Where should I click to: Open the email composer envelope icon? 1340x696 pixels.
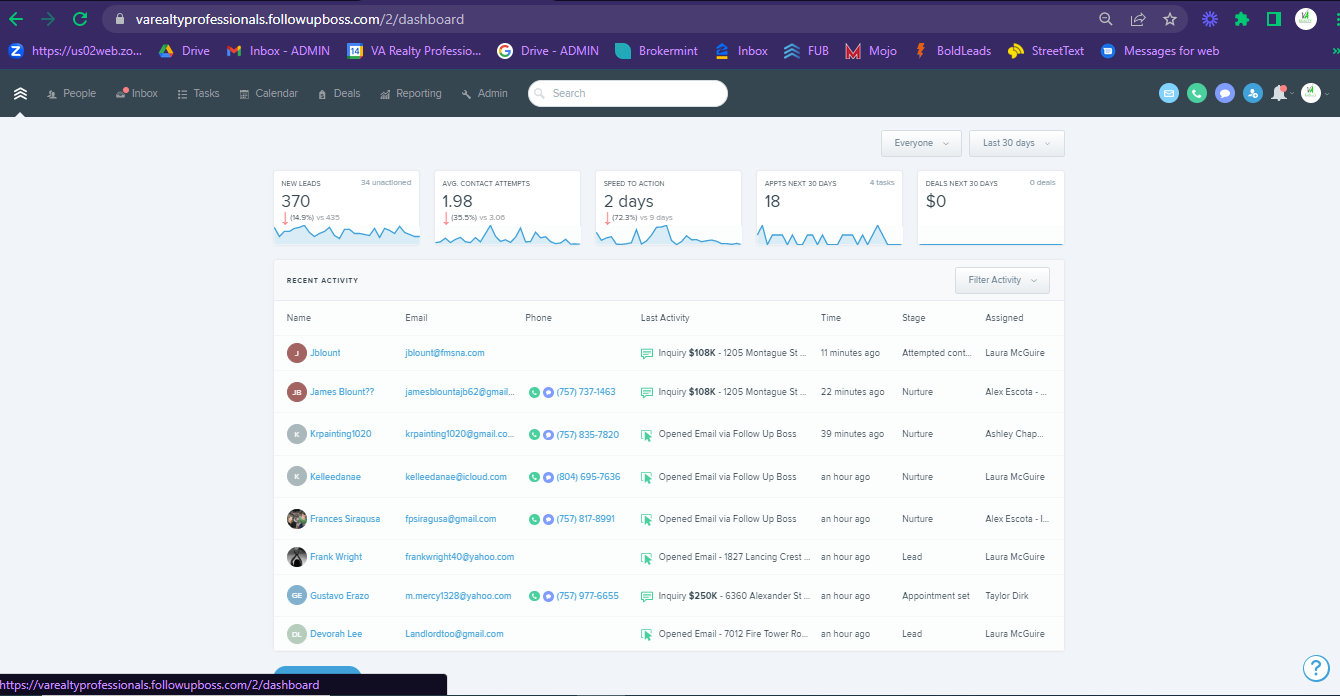pos(1169,93)
